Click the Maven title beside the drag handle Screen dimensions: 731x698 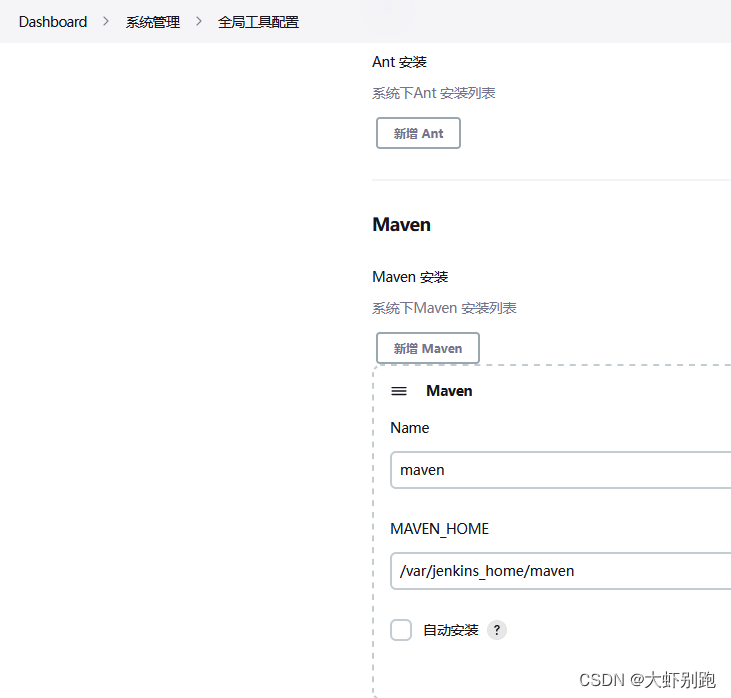click(x=449, y=391)
